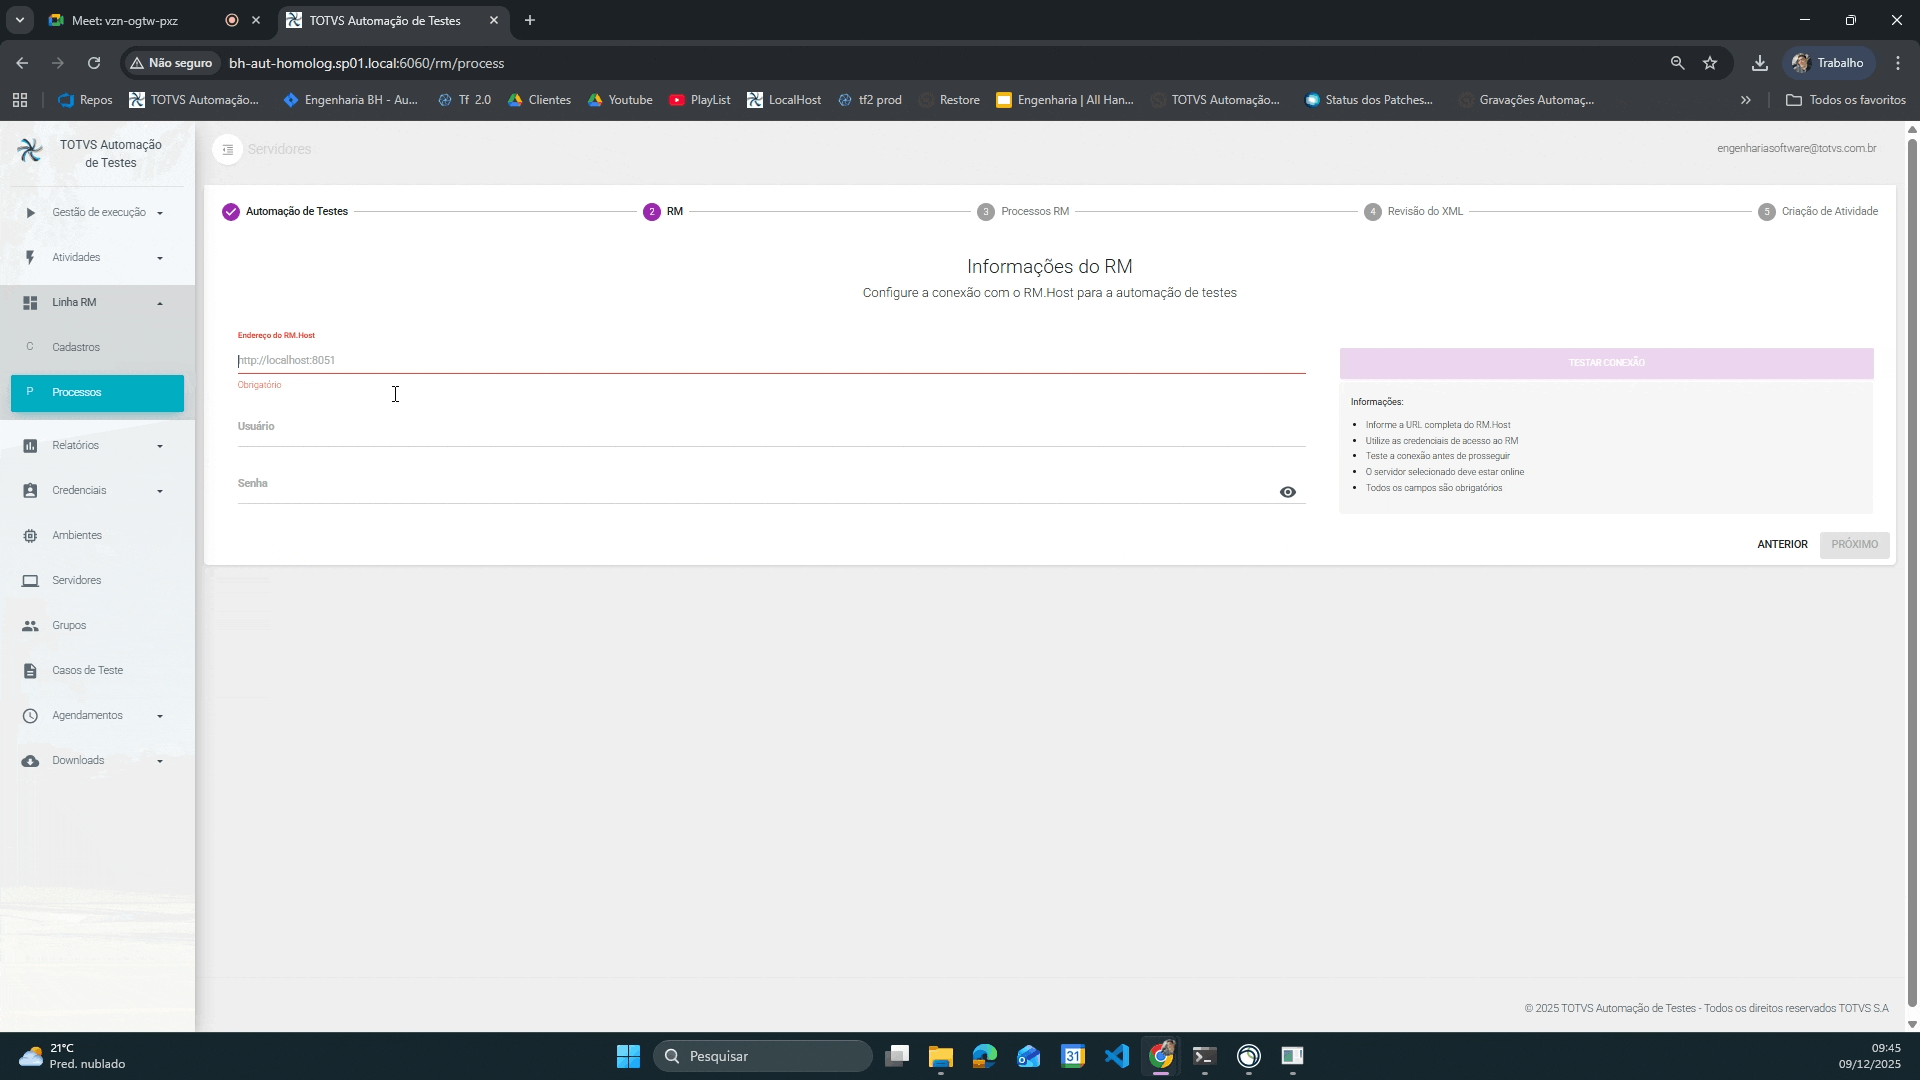Viewport: 1920px width, 1080px height.
Task: Expand the Relatórios dropdown arrow
Action: (x=160, y=446)
